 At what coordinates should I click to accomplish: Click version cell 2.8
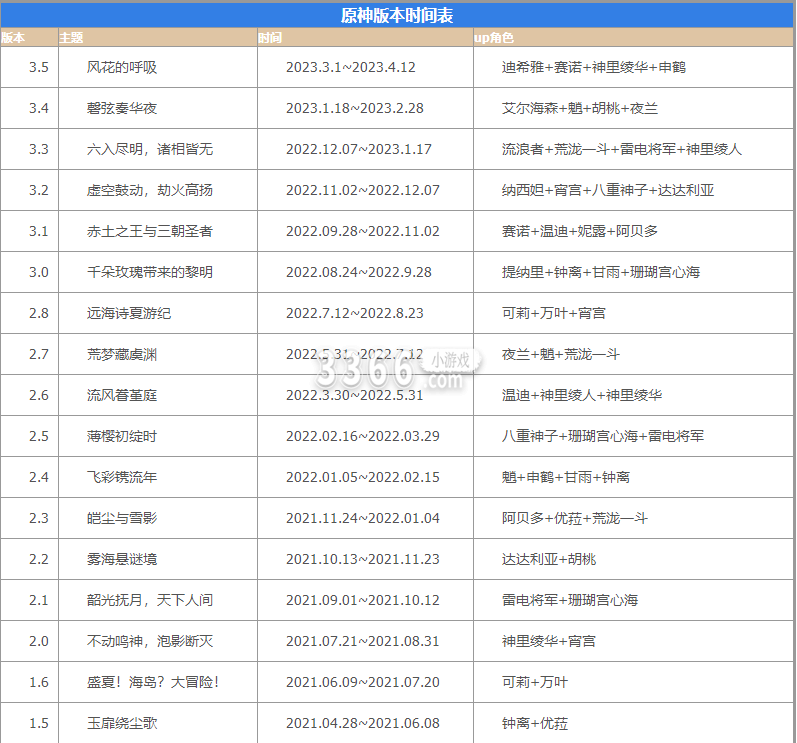coord(39,313)
